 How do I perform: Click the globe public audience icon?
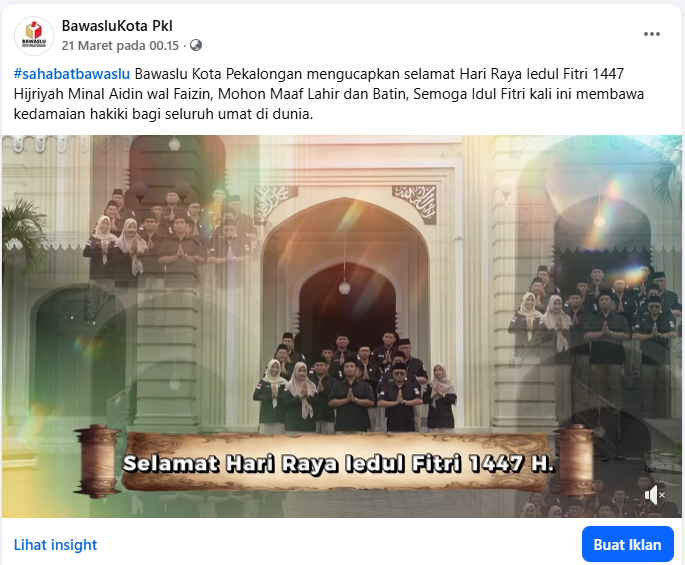(196, 45)
